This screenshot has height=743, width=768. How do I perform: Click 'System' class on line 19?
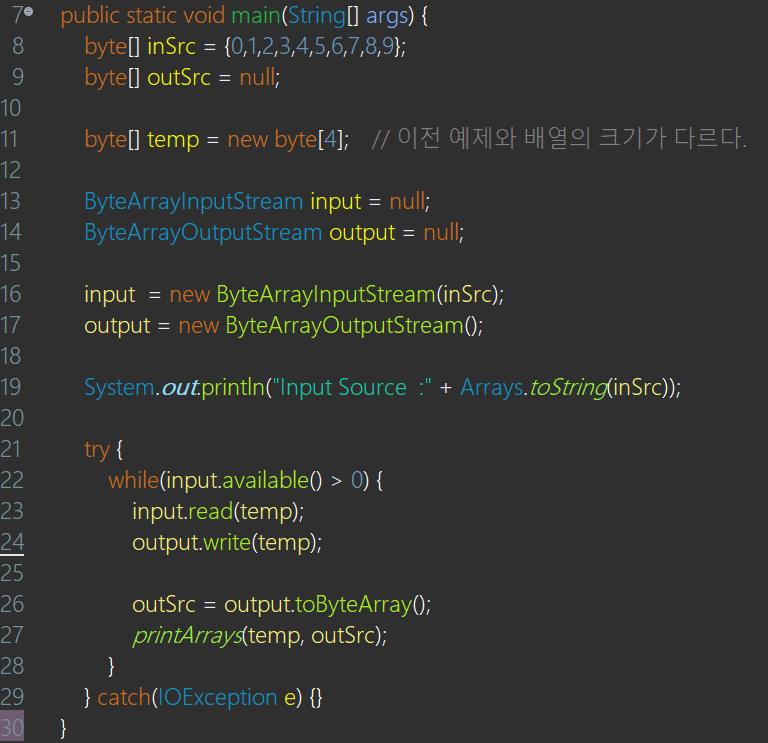(x=120, y=387)
